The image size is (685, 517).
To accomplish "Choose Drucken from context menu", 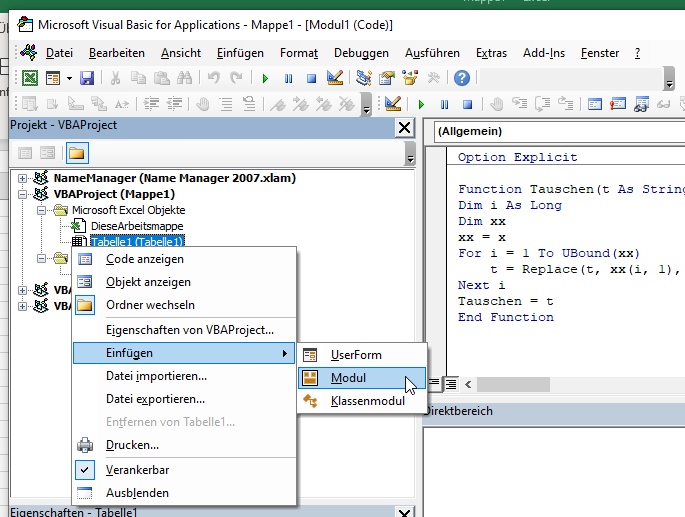I will pyautogui.click(x=184, y=445).
